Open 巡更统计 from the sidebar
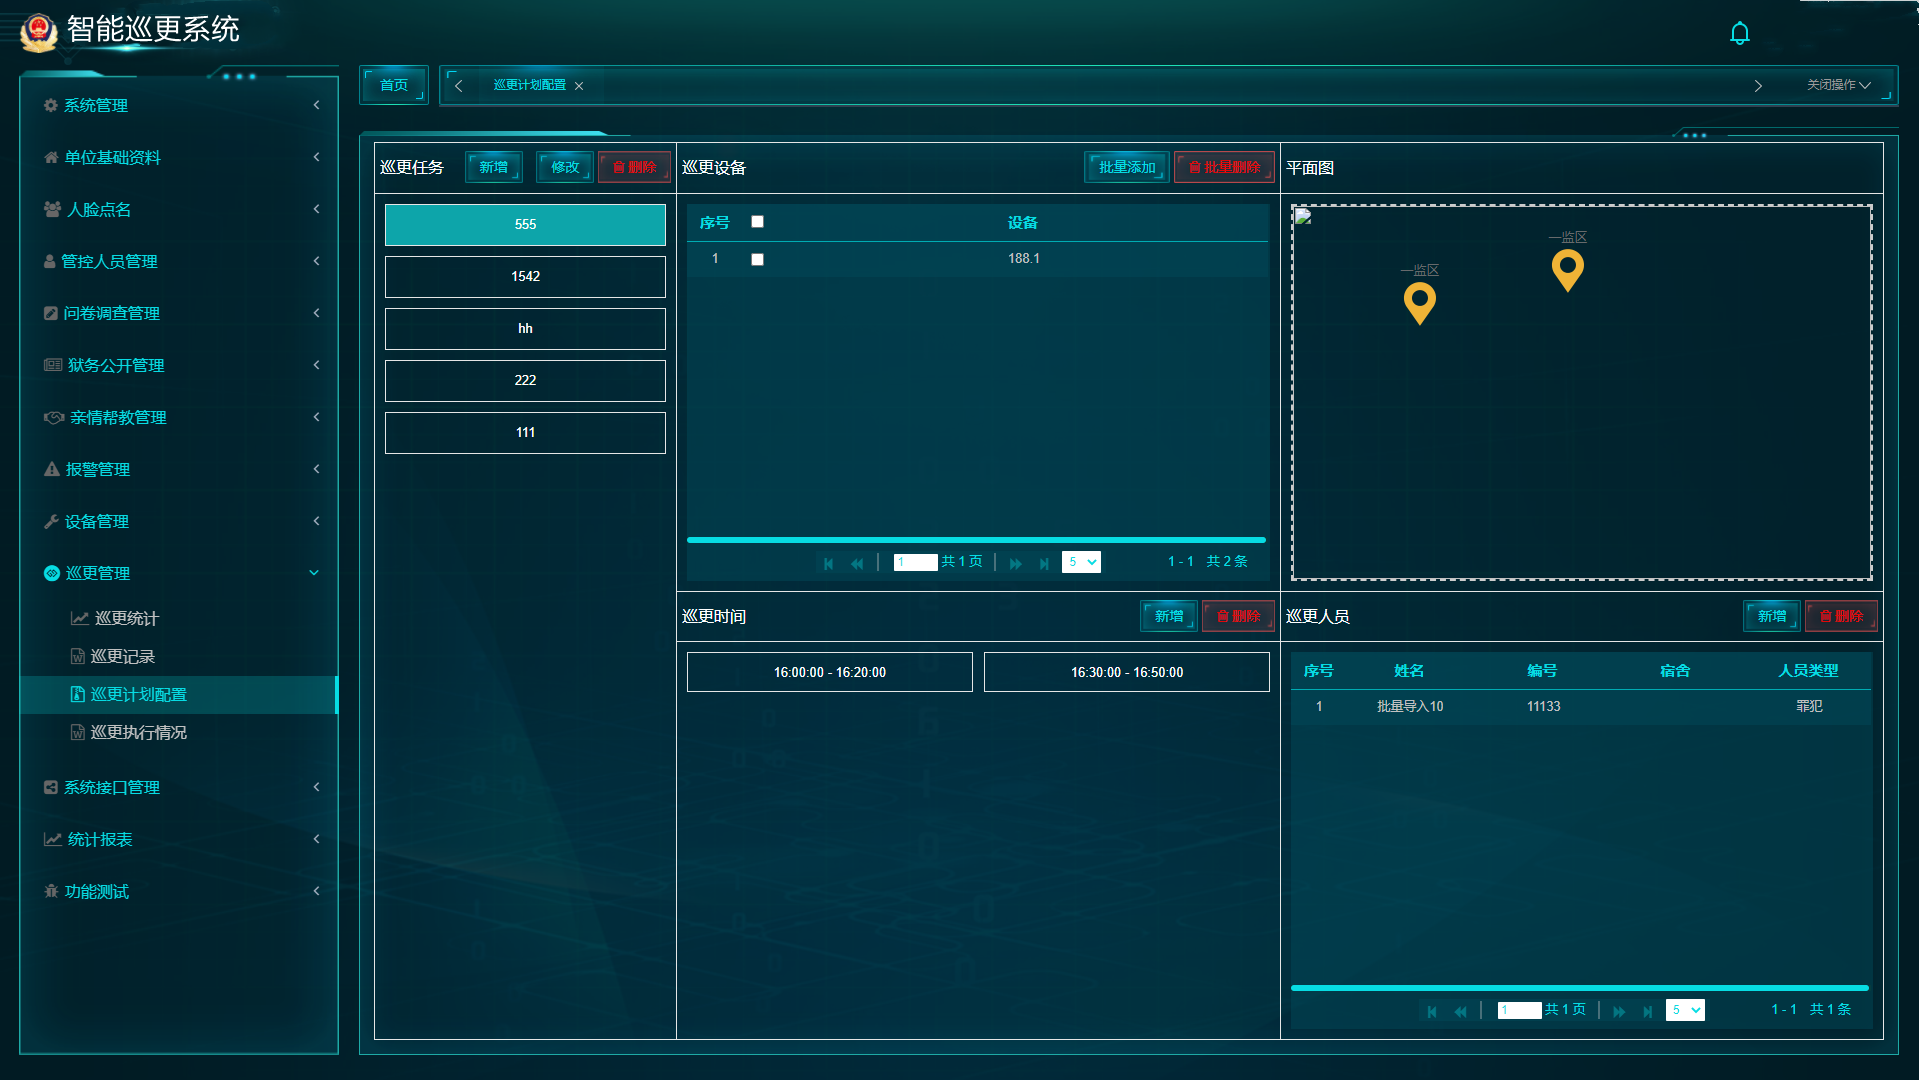1919x1080 pixels. [x=126, y=618]
